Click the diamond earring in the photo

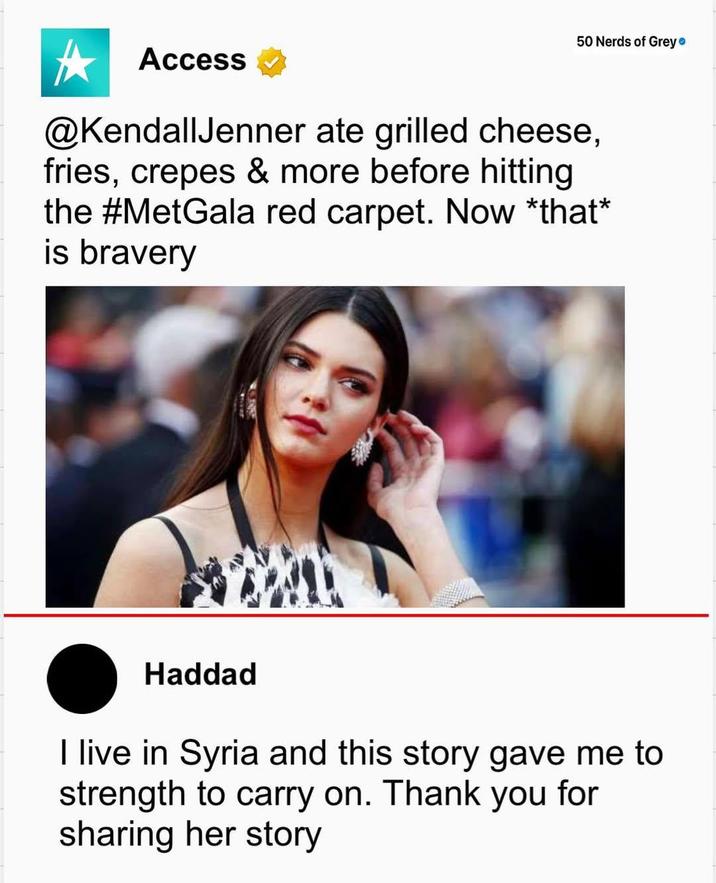pyautogui.click(x=362, y=448)
